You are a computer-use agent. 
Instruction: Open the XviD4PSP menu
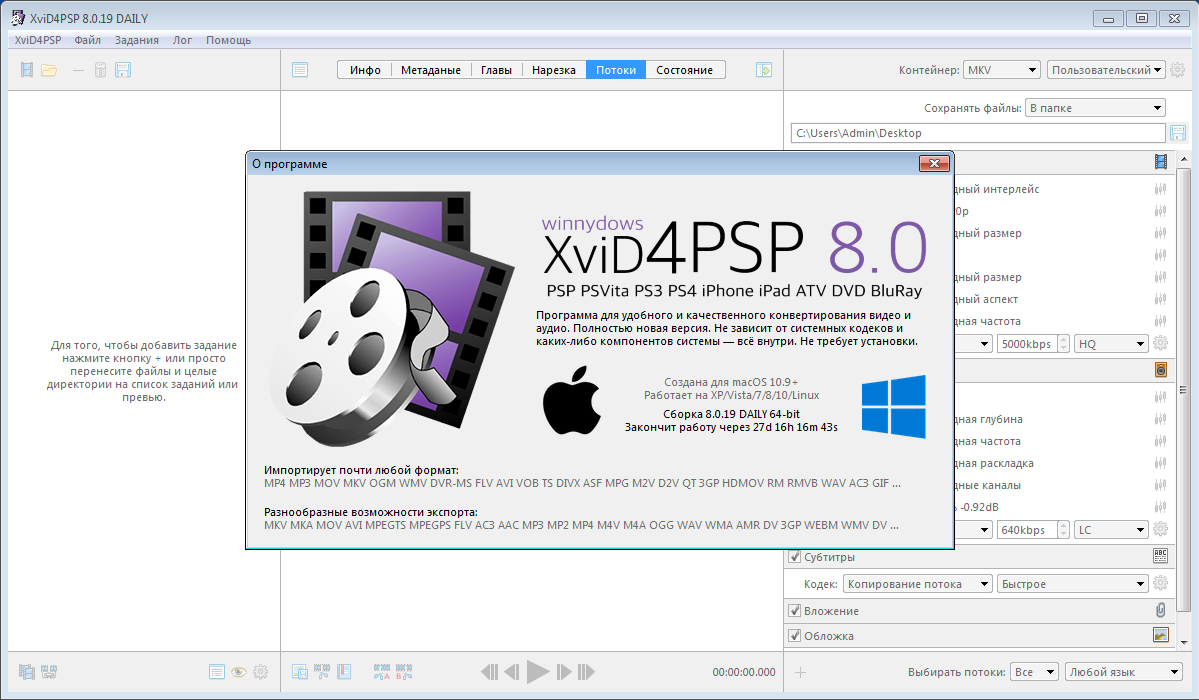click(x=38, y=40)
